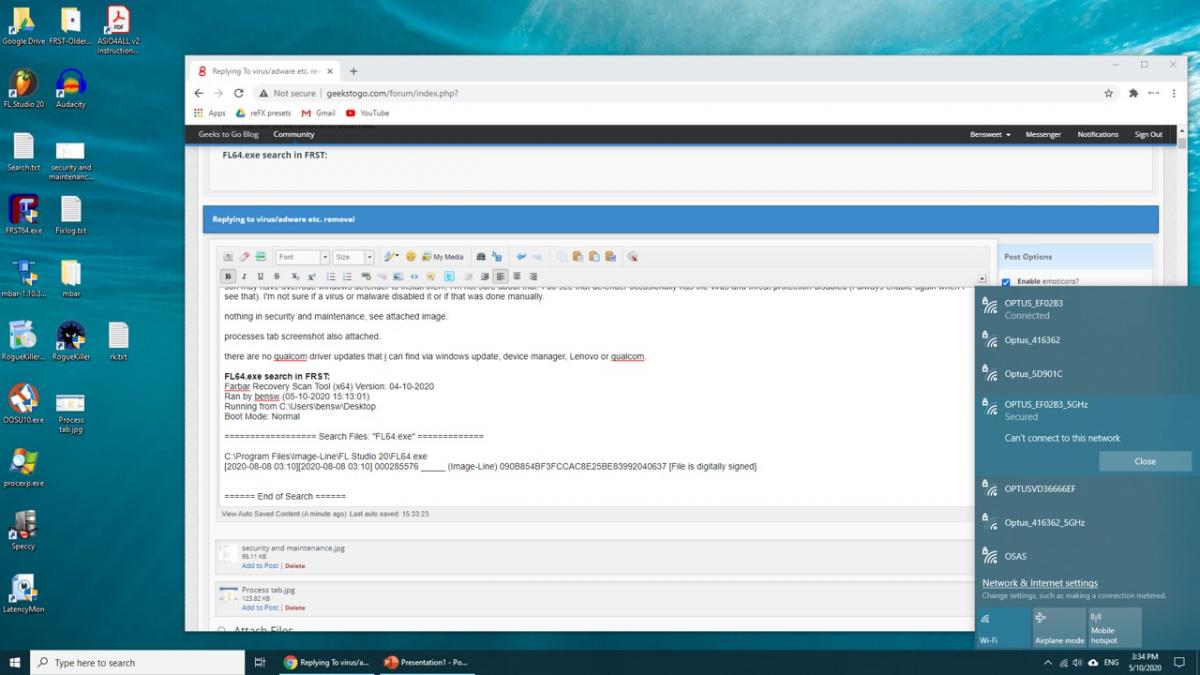Toggle bold formatting in the reply editor
The width and height of the screenshot is (1200, 675).
[228, 276]
